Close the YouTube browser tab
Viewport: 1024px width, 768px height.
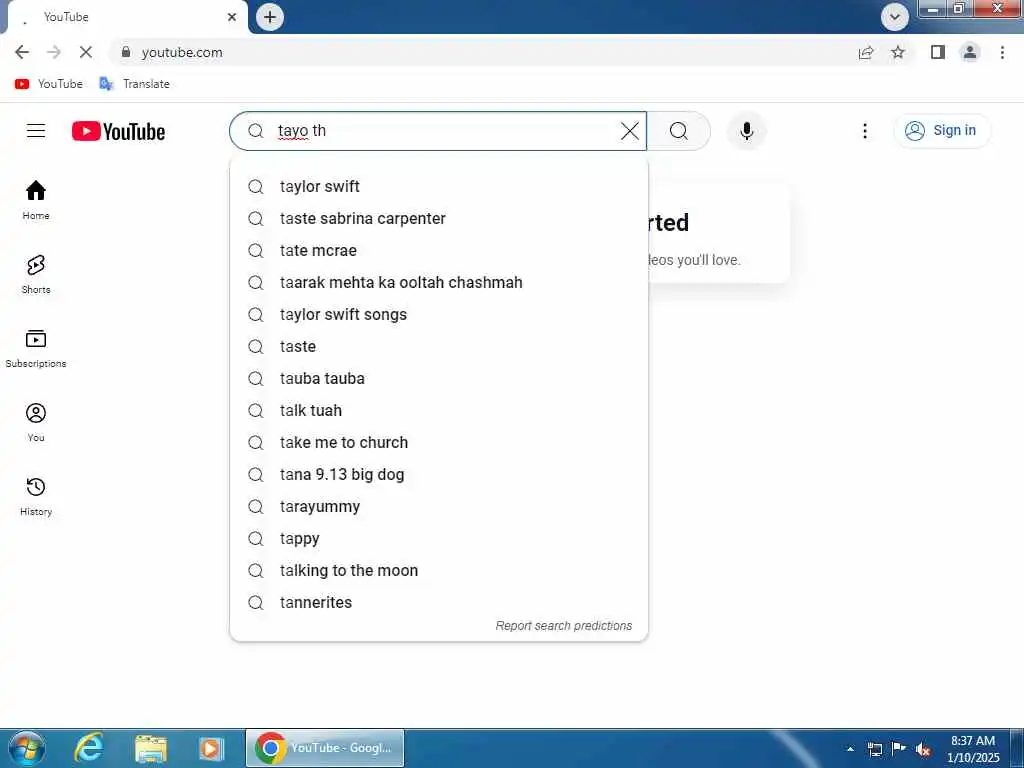232,17
